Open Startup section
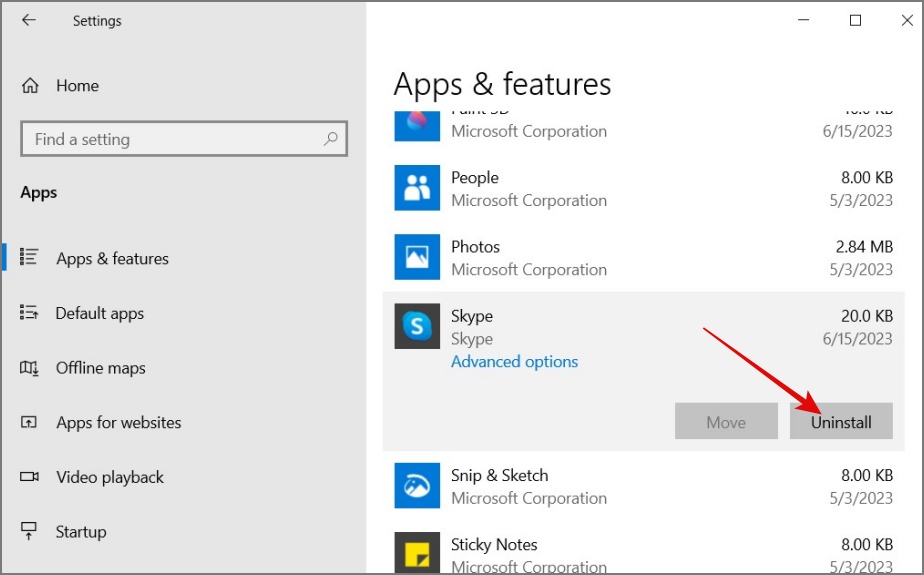 click(81, 531)
